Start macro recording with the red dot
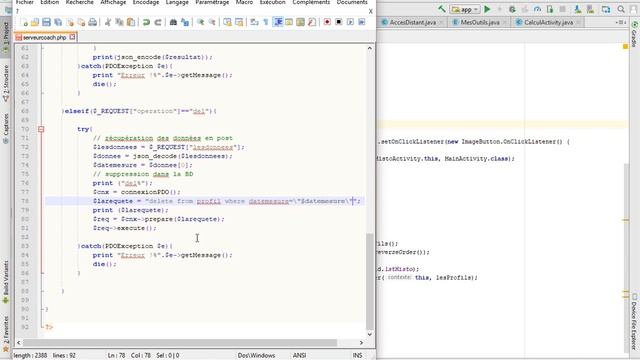 [327, 22]
